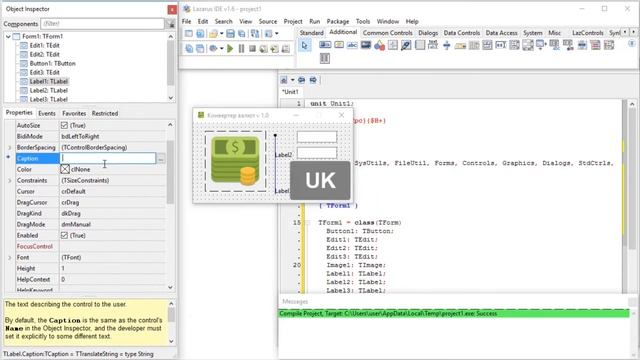This screenshot has height=360, width=640.
Task: Collapse the Form1: TForm1 tree node
Action: coord(8,36)
